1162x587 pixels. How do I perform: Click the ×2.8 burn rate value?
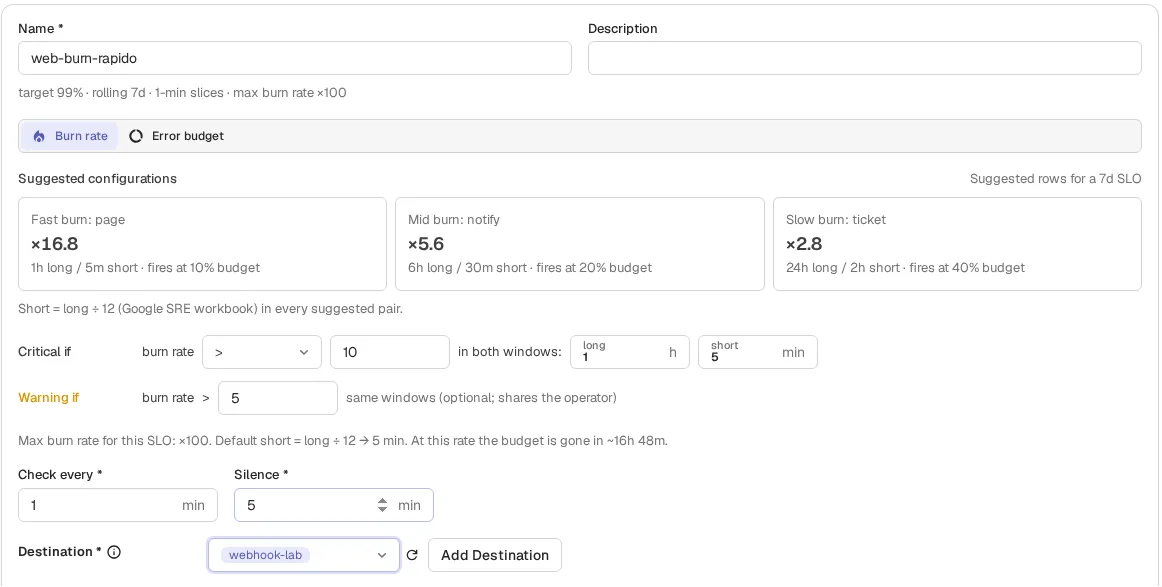[804, 244]
